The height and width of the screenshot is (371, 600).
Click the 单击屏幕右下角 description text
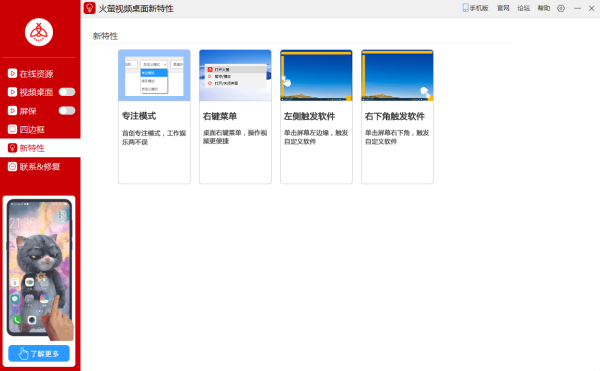[397, 137]
